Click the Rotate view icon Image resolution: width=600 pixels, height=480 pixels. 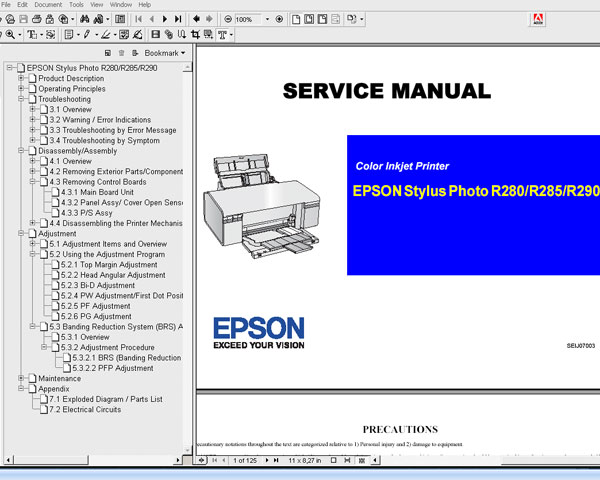pyautogui.click(x=351, y=19)
